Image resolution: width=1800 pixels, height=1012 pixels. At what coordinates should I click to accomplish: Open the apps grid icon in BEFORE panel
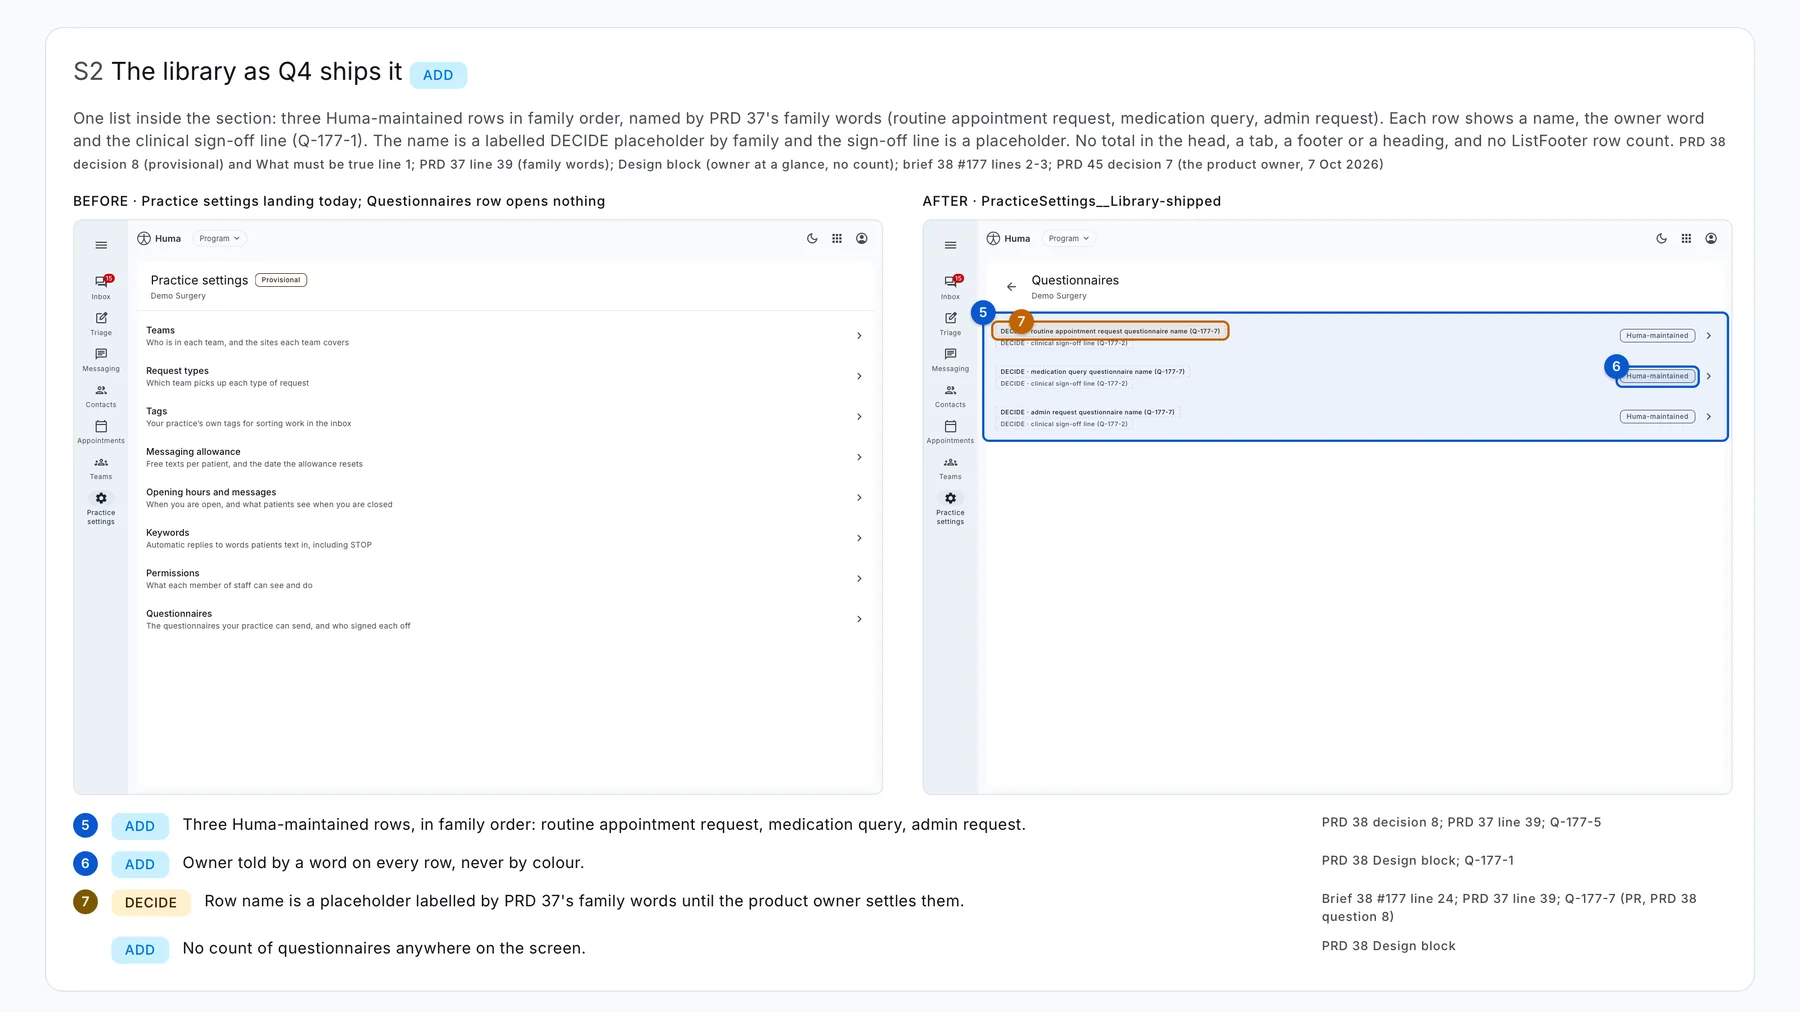[837, 238]
